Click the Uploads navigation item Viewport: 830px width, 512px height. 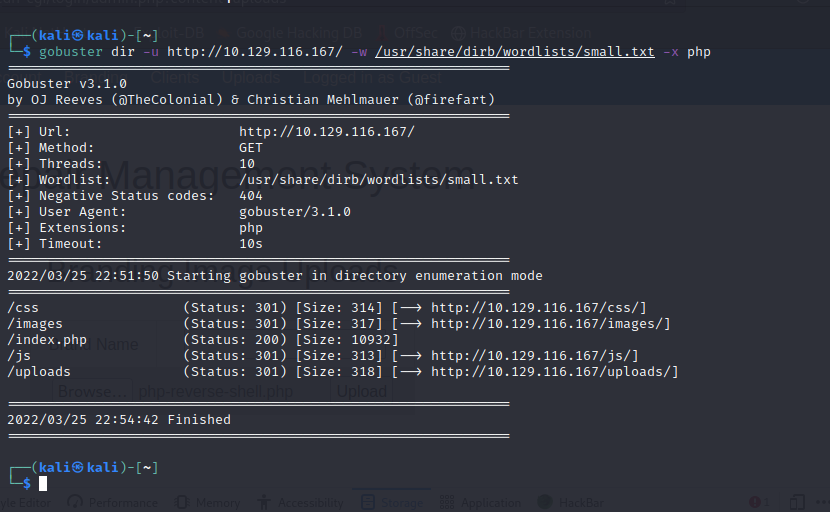(251, 77)
